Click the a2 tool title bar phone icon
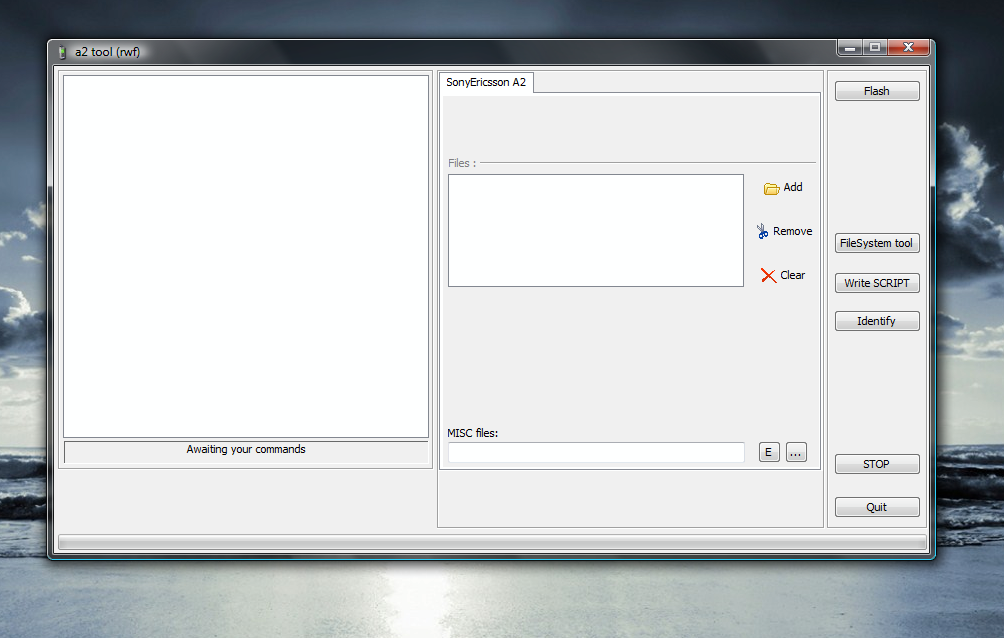The height and width of the screenshot is (638, 1004). pos(62,52)
